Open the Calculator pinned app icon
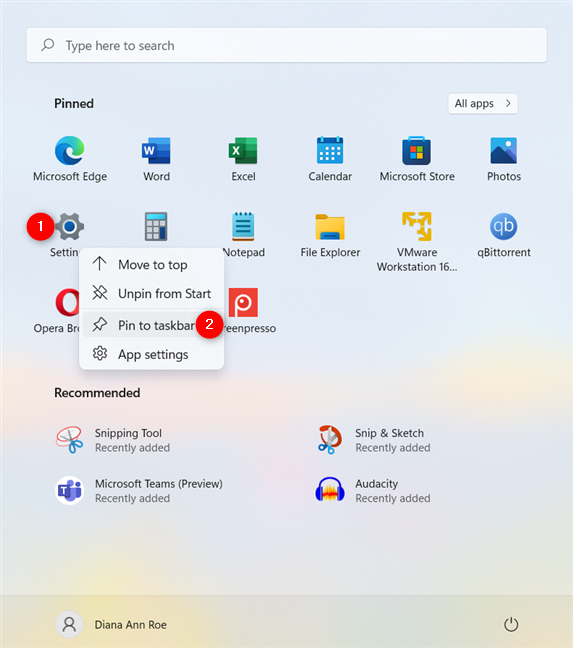This screenshot has height=648, width=573. [156, 226]
